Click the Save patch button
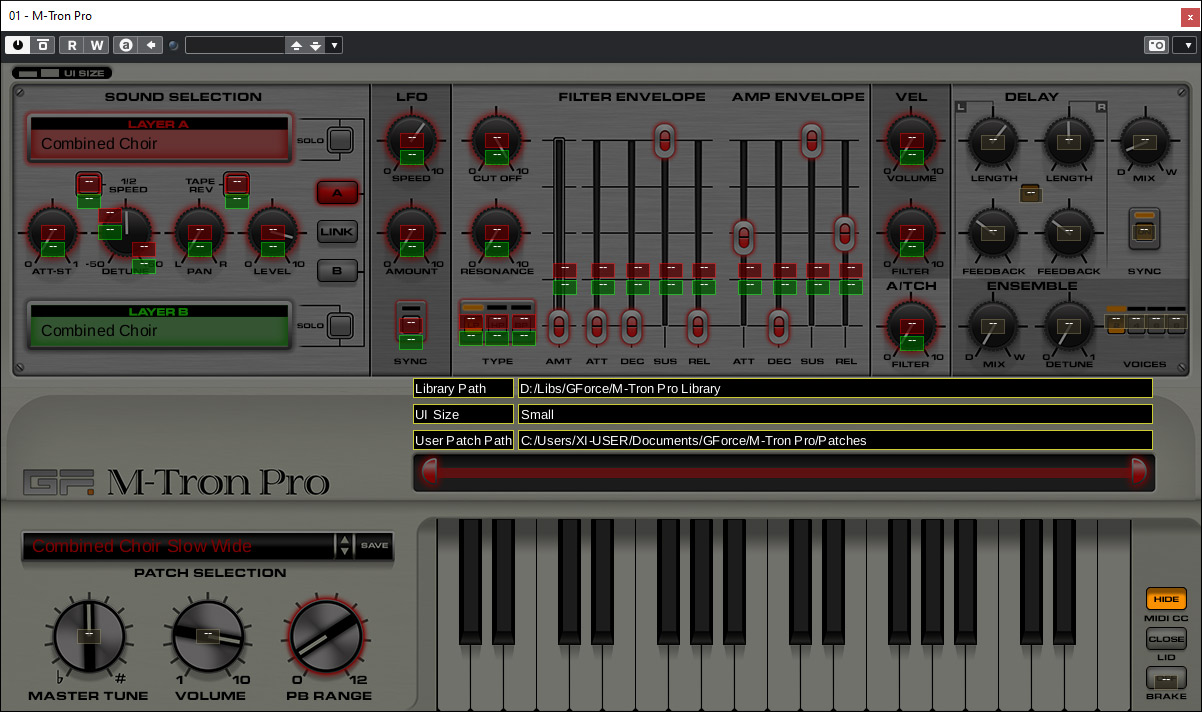Screen dimensions: 1202x712 (x=374, y=545)
